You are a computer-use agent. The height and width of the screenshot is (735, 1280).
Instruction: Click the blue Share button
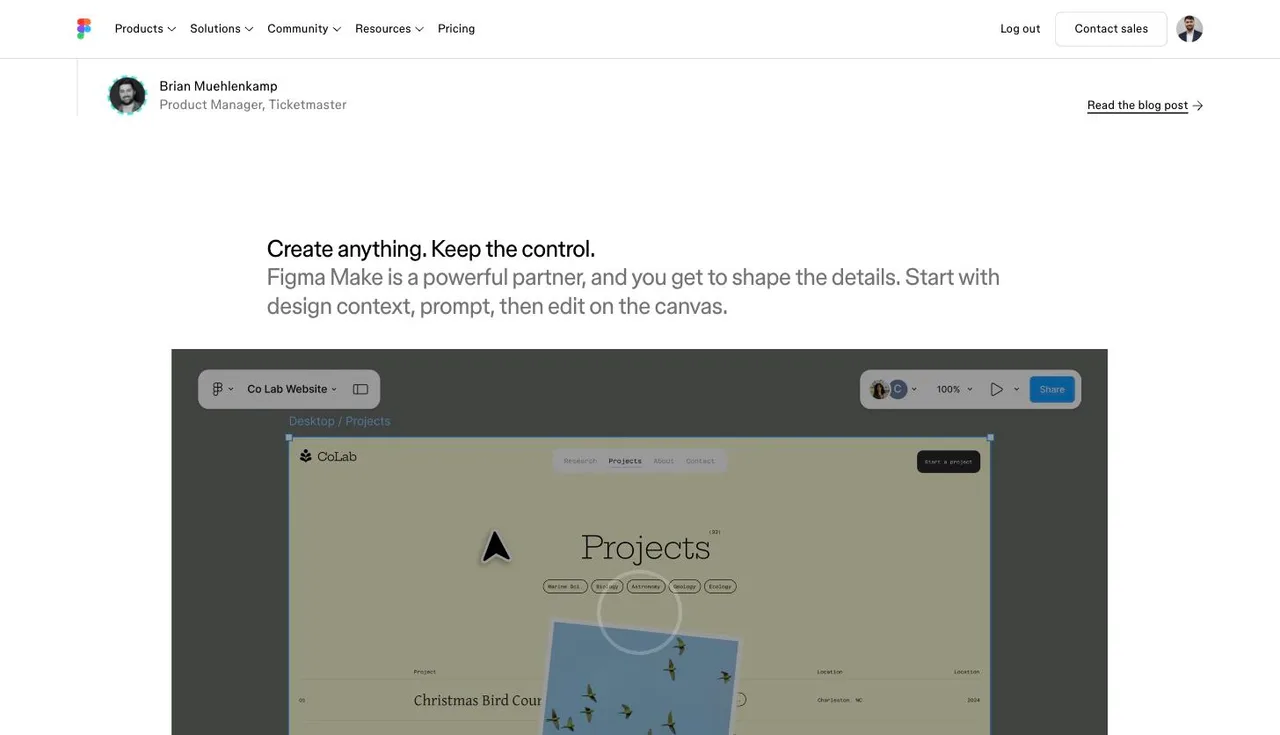pyautogui.click(x=1052, y=389)
